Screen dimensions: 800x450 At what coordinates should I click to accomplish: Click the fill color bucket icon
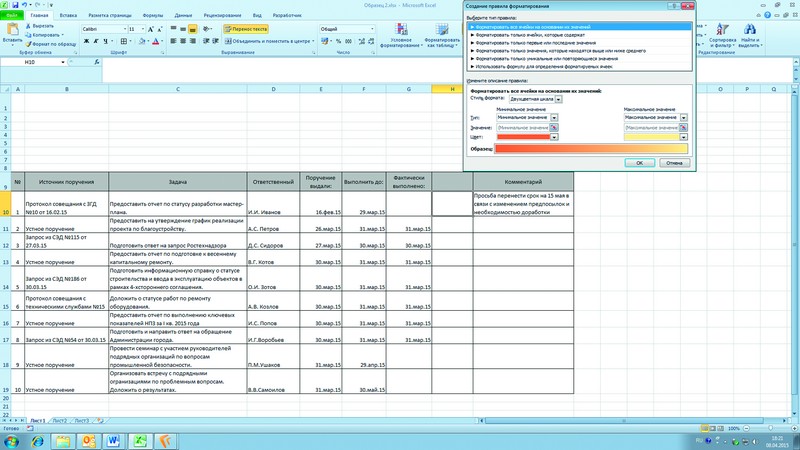coord(142,41)
